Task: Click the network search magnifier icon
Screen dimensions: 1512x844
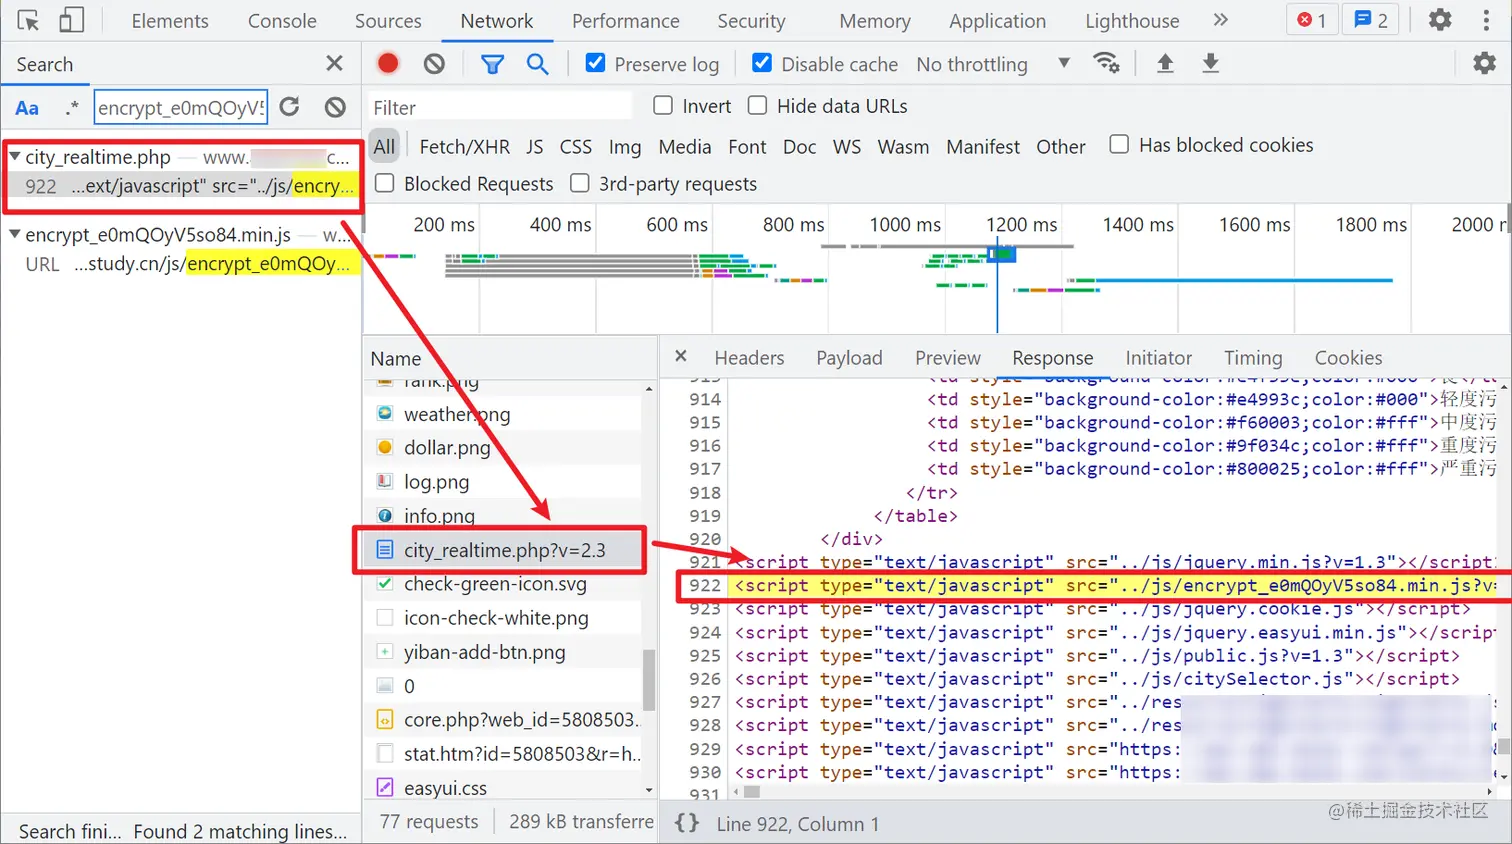Action: (538, 64)
